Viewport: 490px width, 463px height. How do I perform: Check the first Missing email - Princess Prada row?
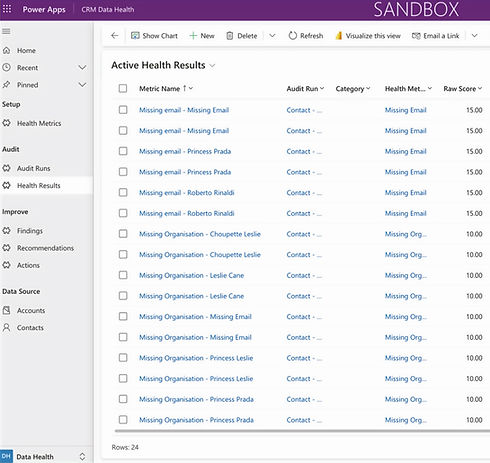click(x=123, y=151)
